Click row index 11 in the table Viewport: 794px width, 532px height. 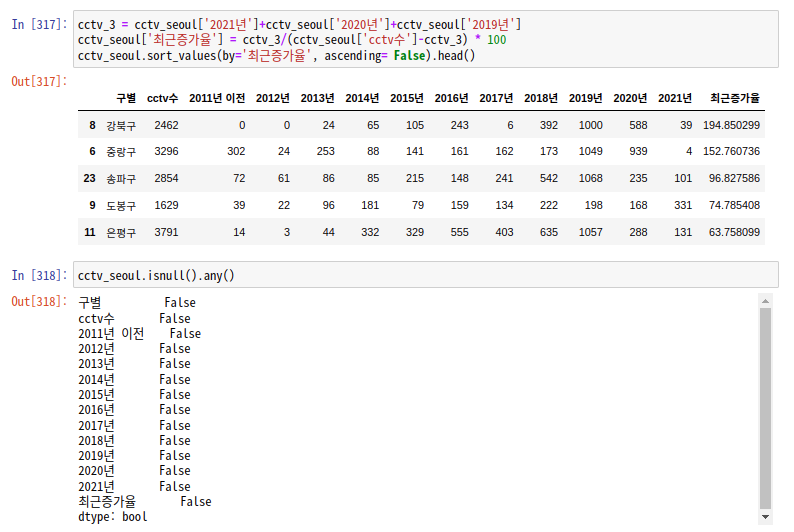(x=90, y=232)
